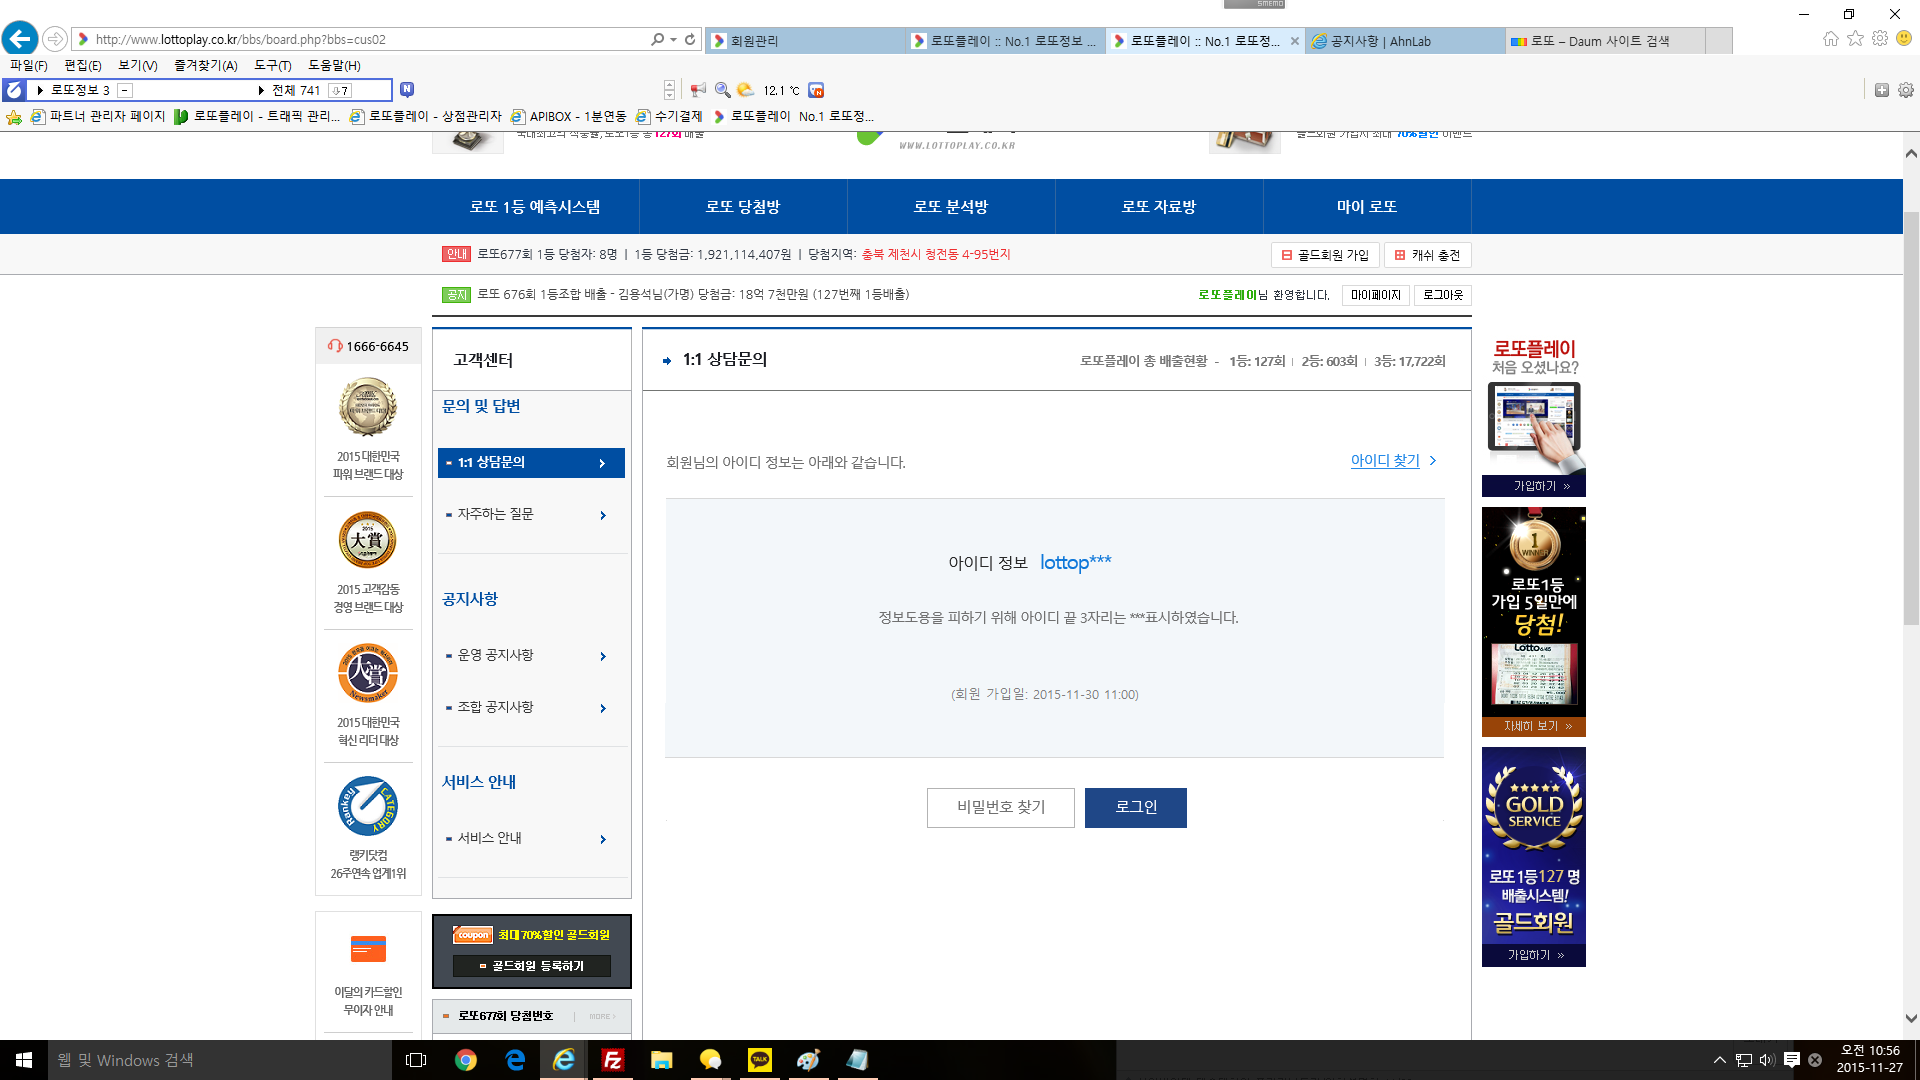The width and height of the screenshot is (1920, 1080).
Task: Click the refresh icon in address bar
Action: (x=690, y=39)
